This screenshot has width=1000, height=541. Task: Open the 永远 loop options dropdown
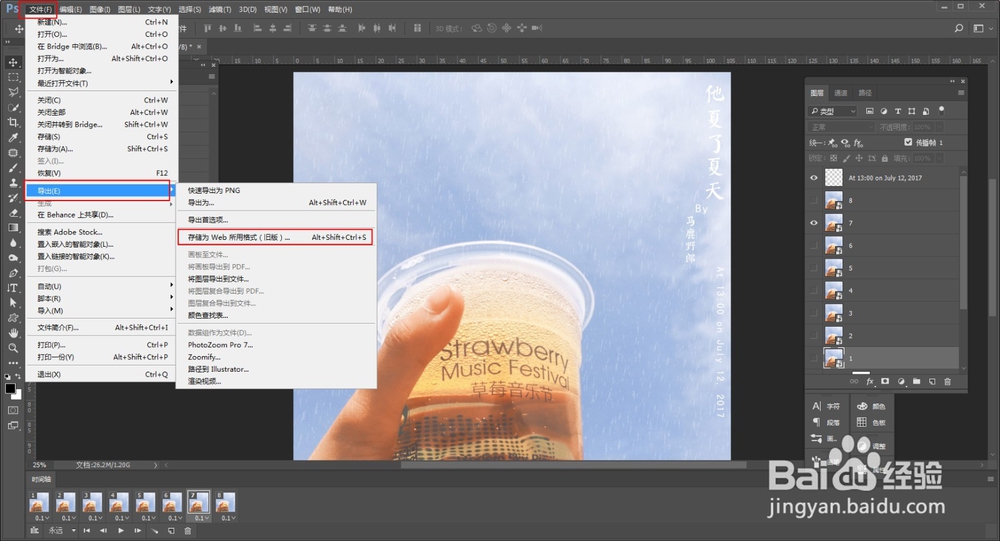tap(61, 531)
